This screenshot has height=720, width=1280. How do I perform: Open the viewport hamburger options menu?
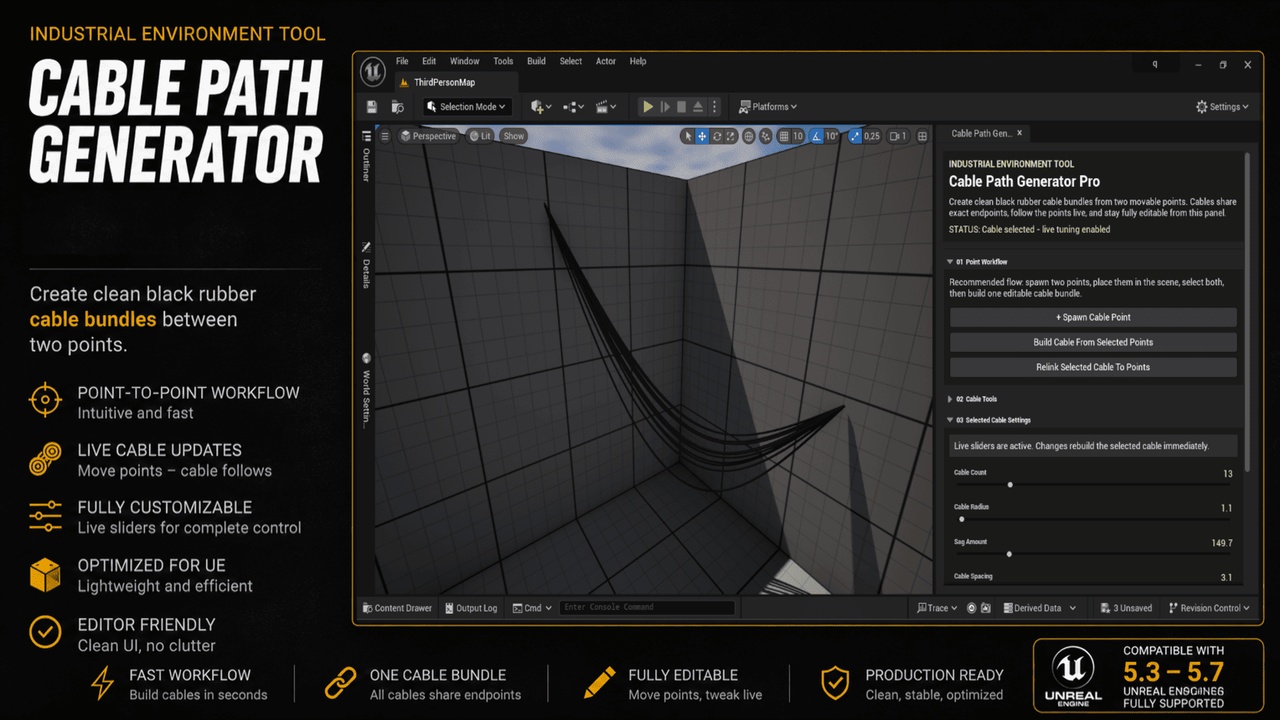point(384,136)
